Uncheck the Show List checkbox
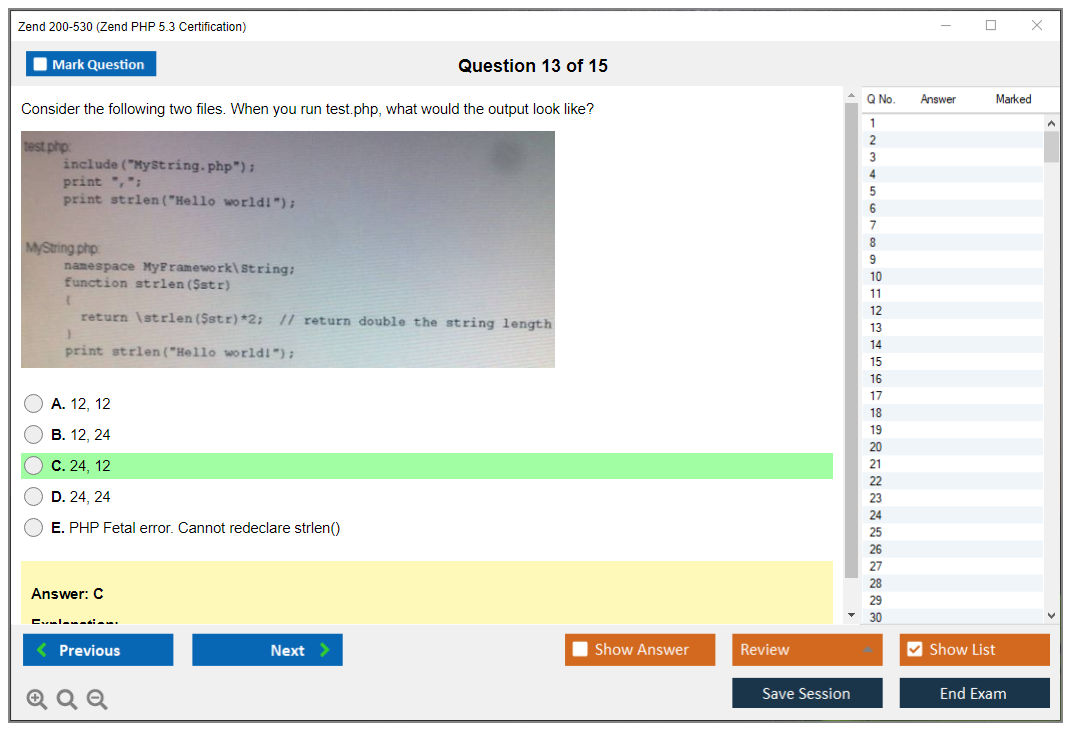 pos(914,650)
